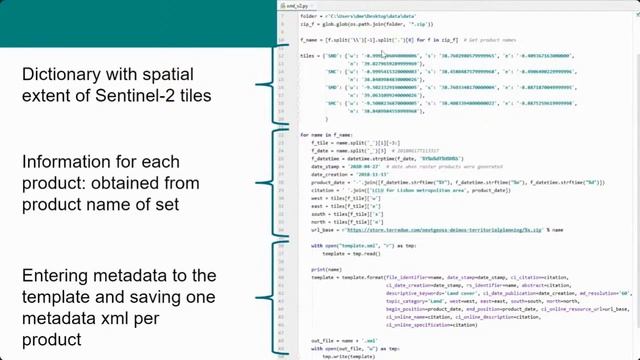Open the store.terradue.com URL in the url_base line
This screenshot has width=640, height=360.
[444, 230]
